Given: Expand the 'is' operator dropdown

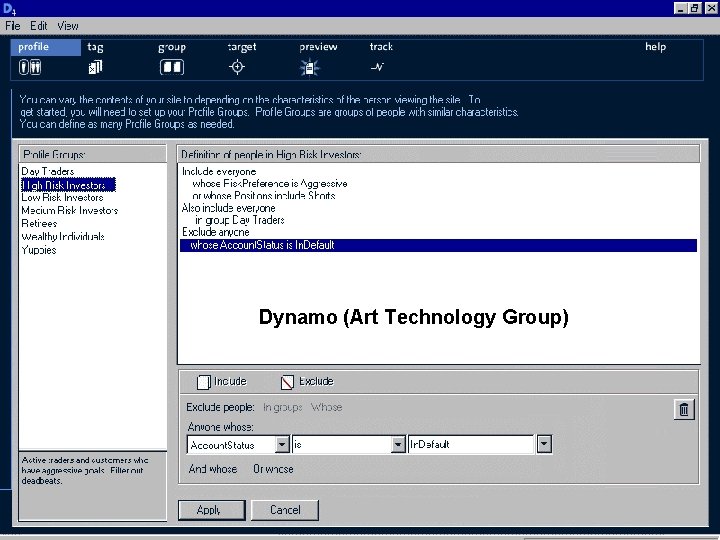Looking at the screenshot, I should click(398, 444).
